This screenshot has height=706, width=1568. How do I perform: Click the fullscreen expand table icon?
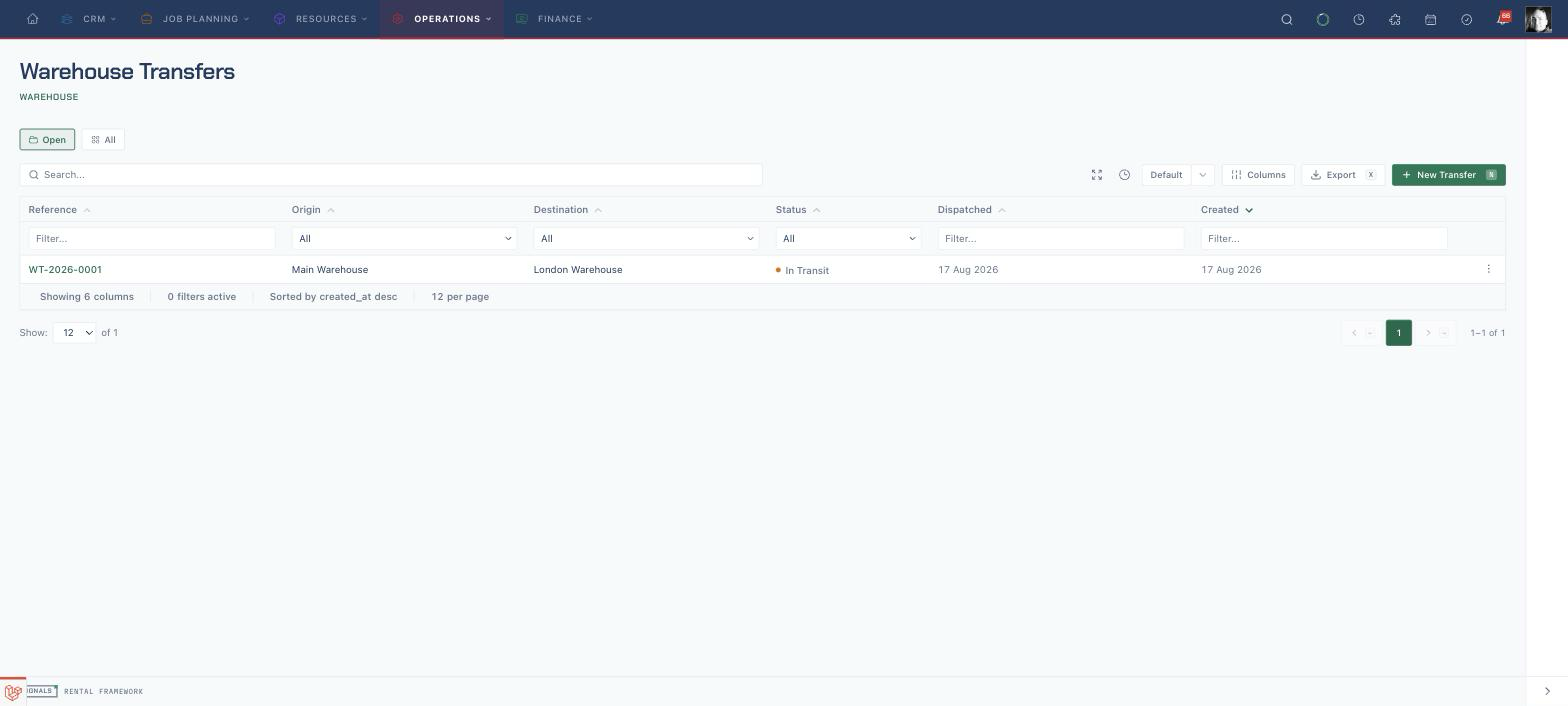click(x=1097, y=175)
